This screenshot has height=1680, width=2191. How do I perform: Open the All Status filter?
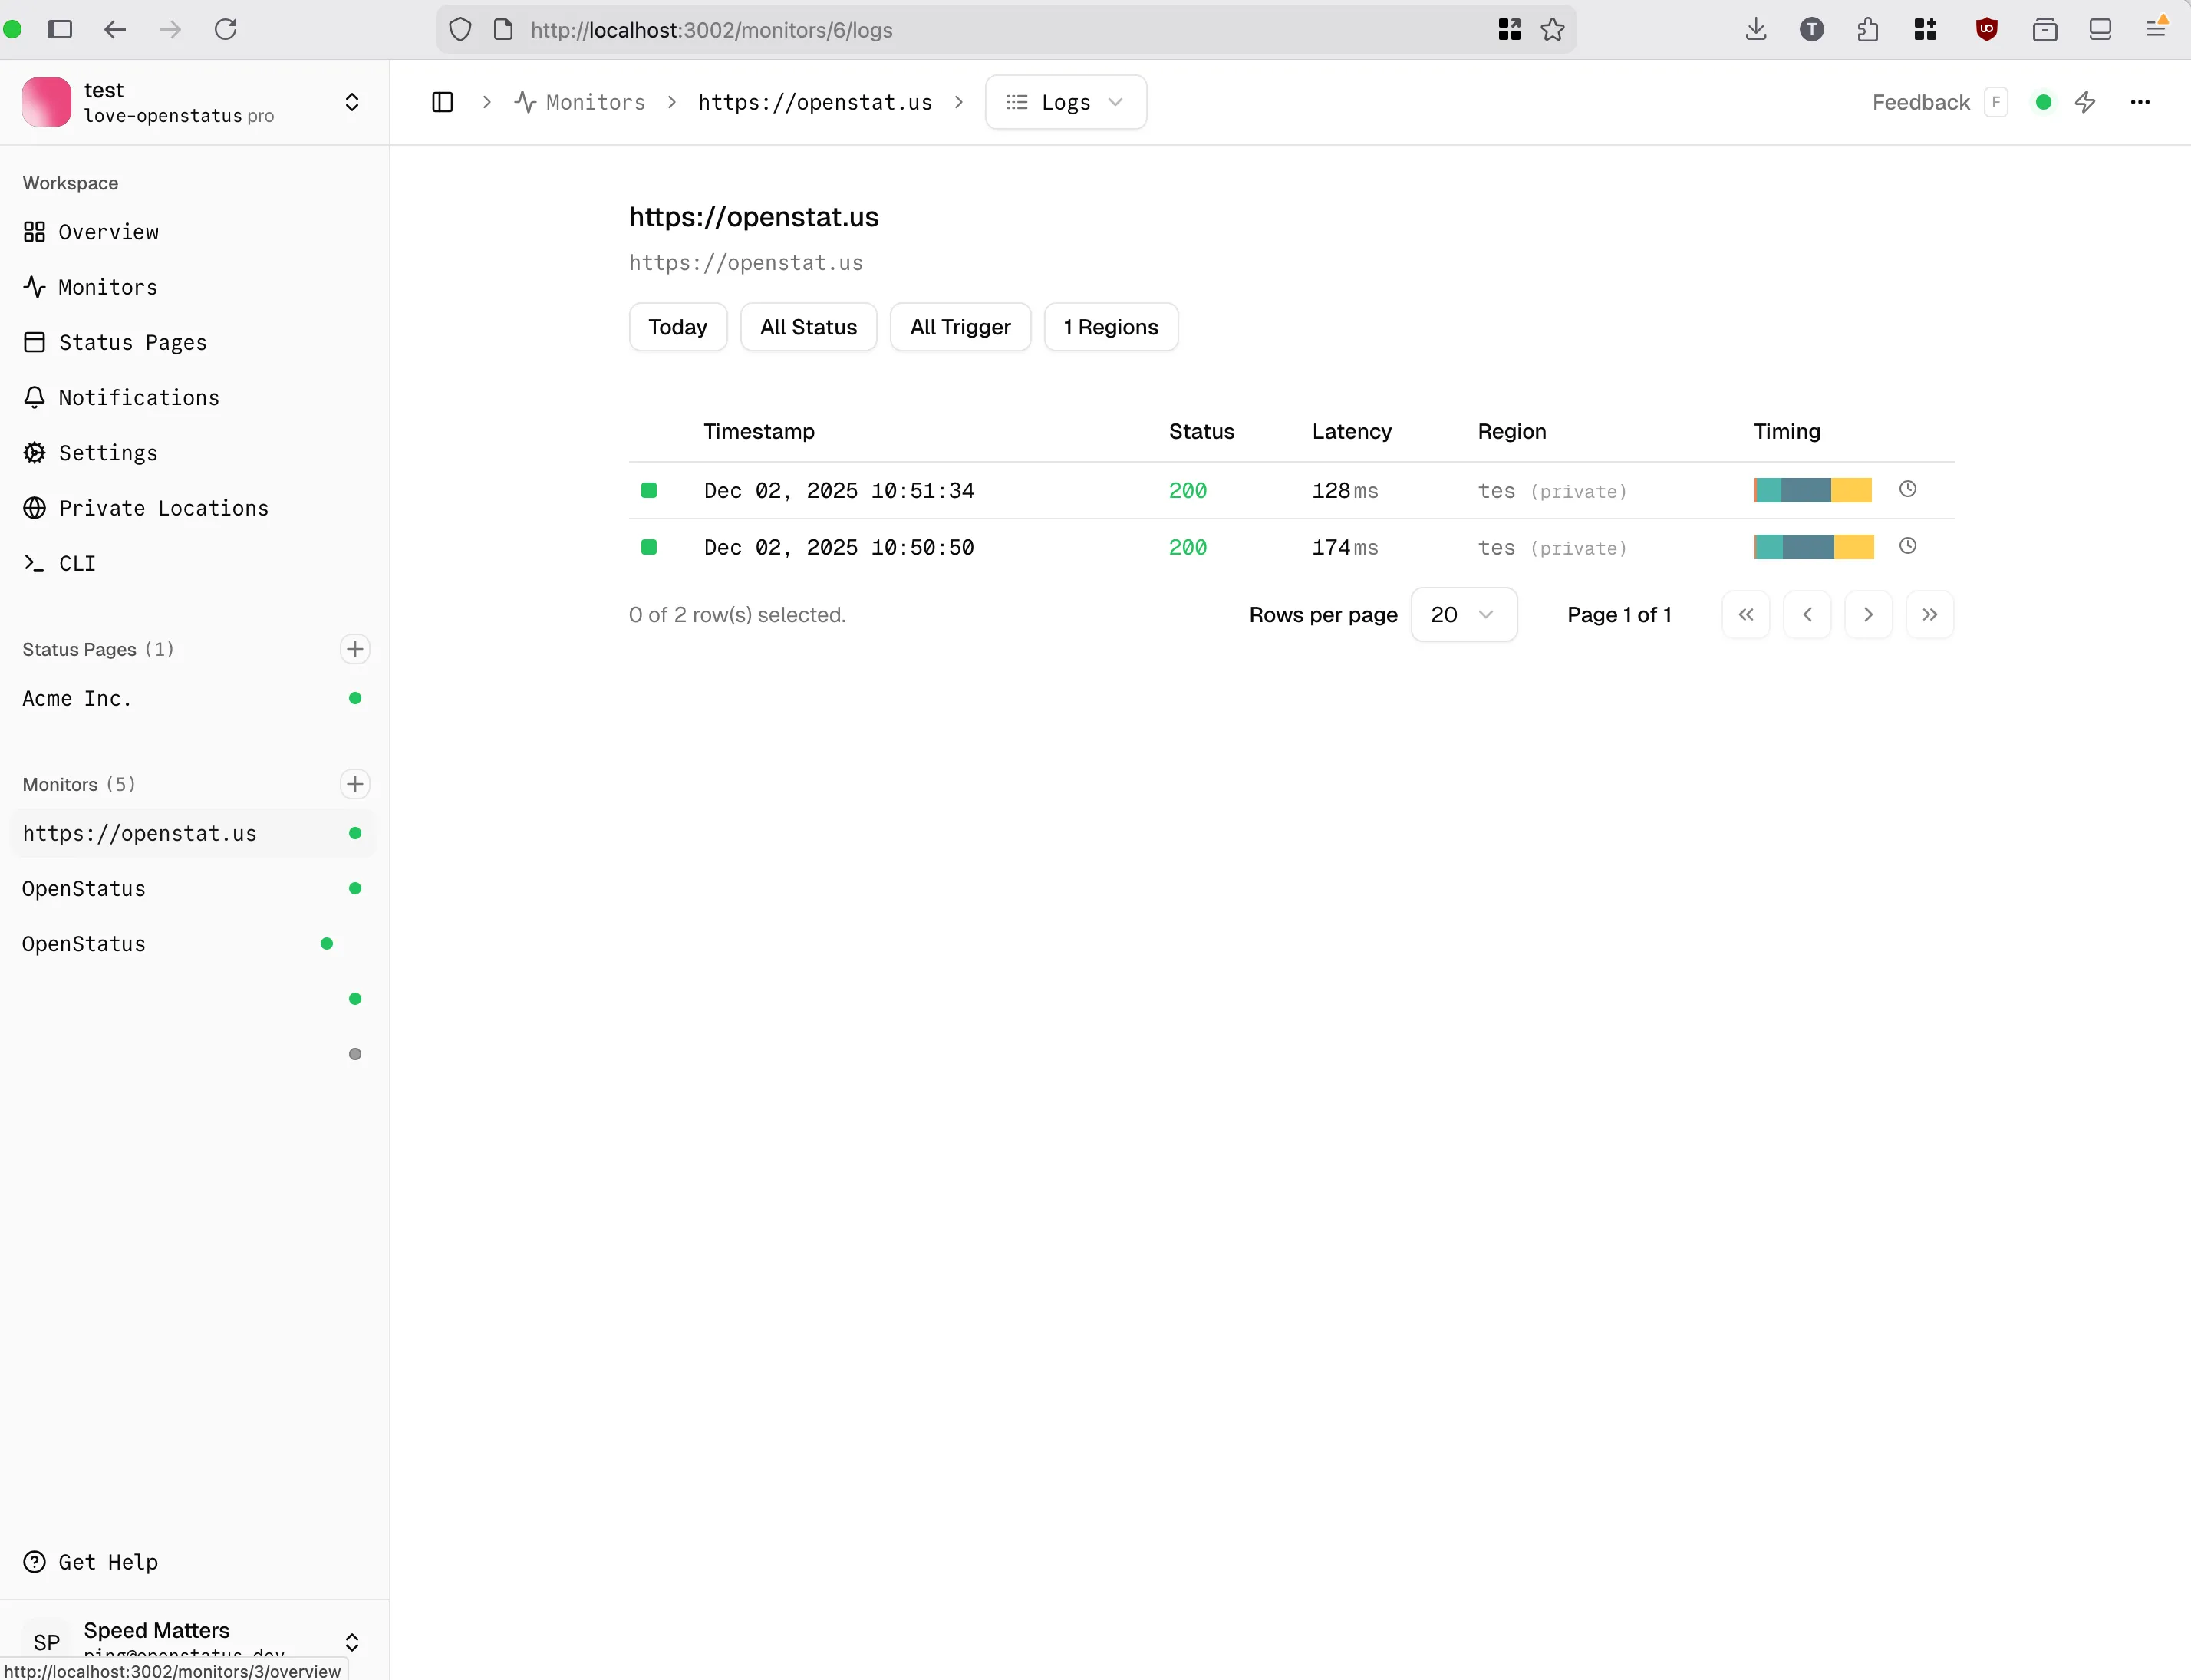(x=808, y=326)
